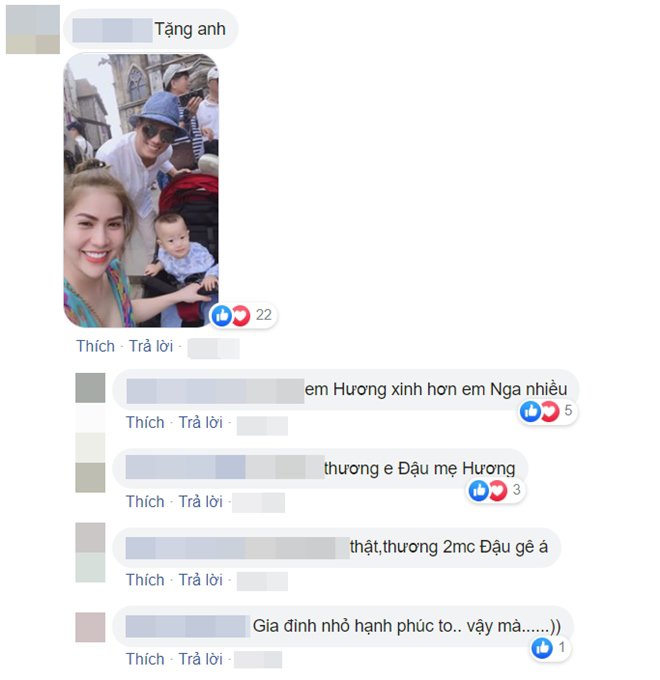Image resolution: width=660 pixels, height=680 pixels.
Task: Click Trả lời under thương e Đậu mẹ Hương
Action: pyautogui.click(x=201, y=502)
